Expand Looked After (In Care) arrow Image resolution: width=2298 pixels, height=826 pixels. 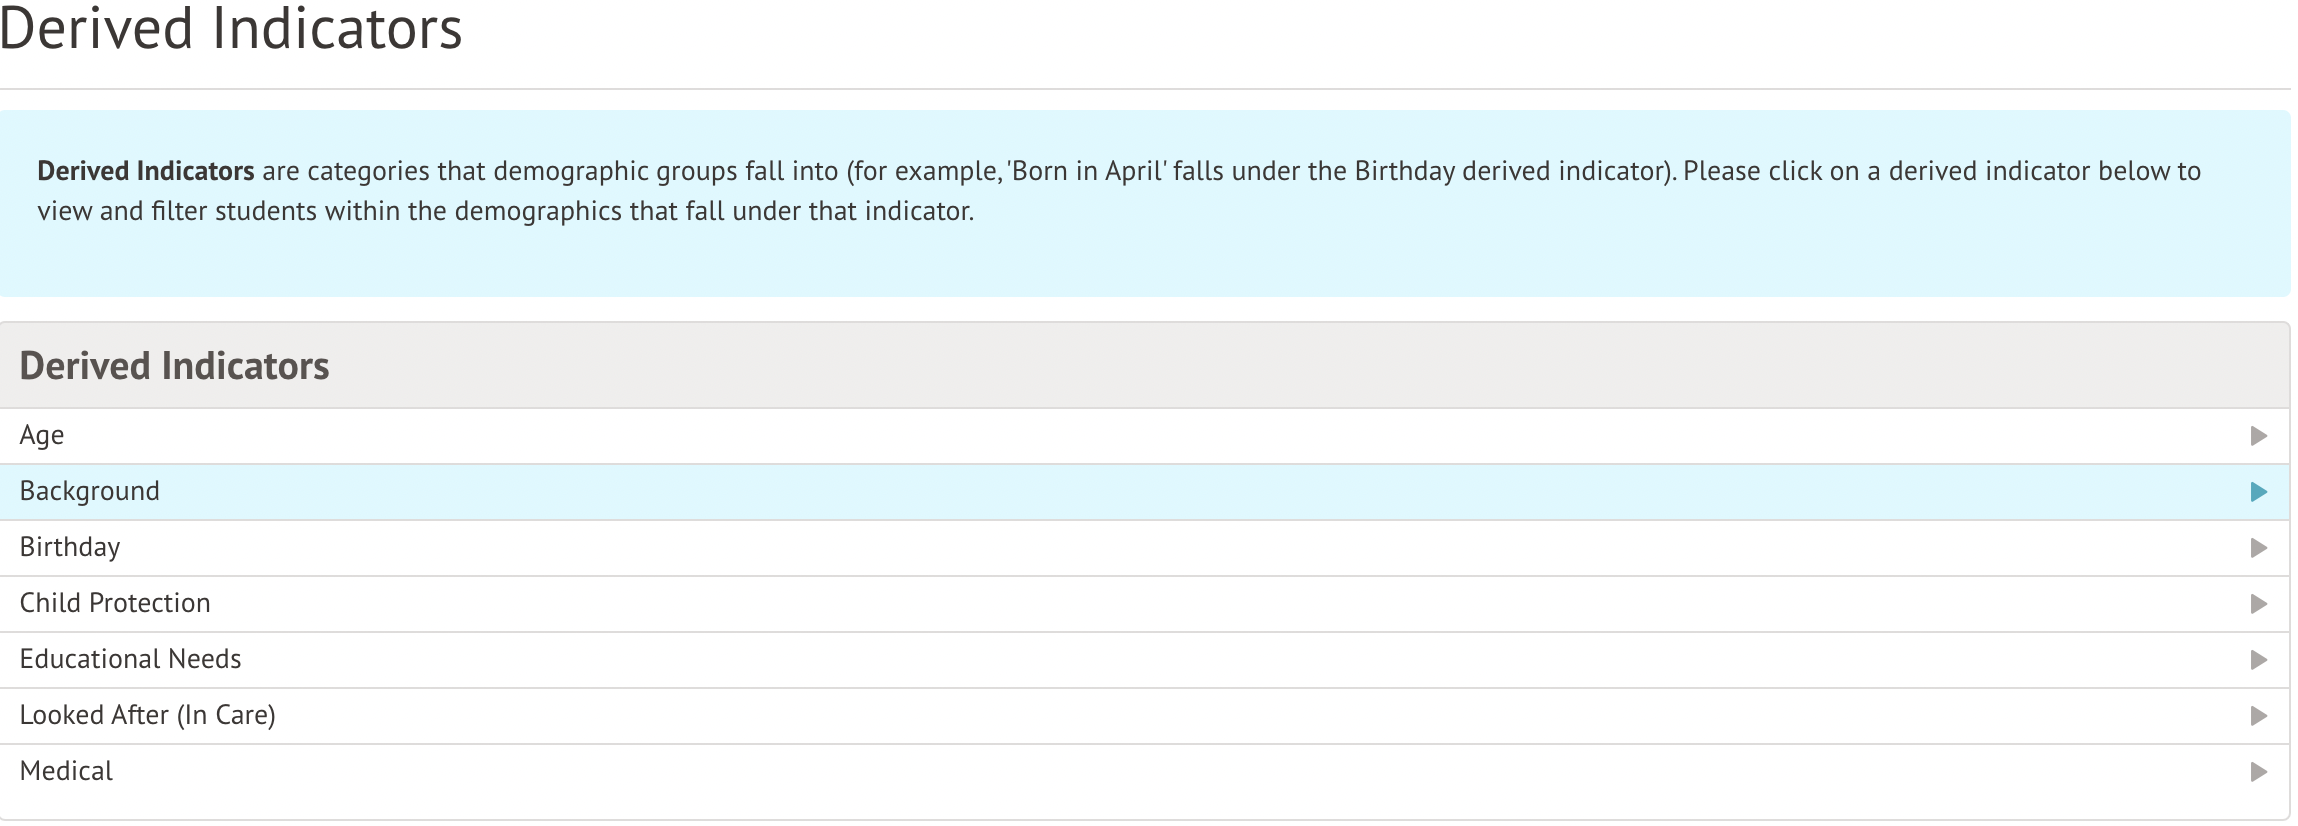[2258, 716]
